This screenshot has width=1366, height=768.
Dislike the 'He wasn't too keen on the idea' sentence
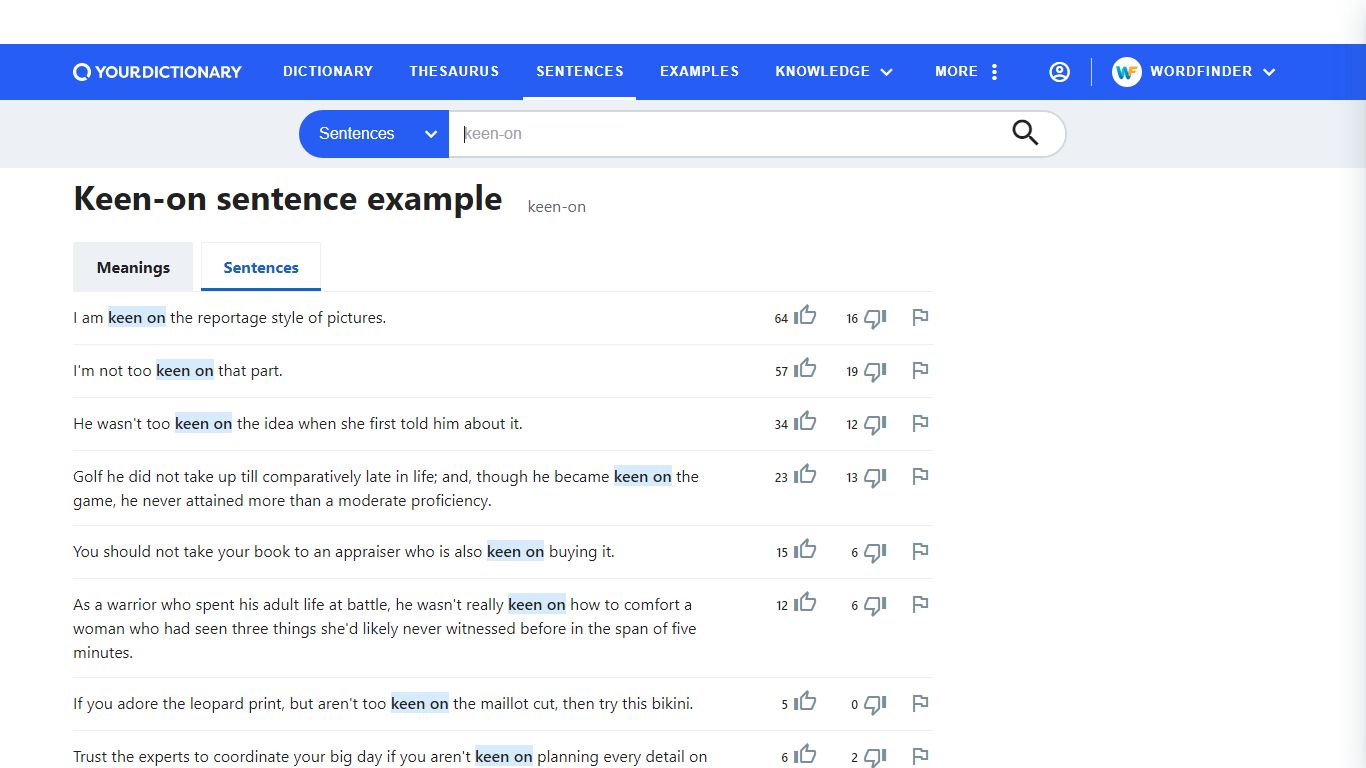875,424
